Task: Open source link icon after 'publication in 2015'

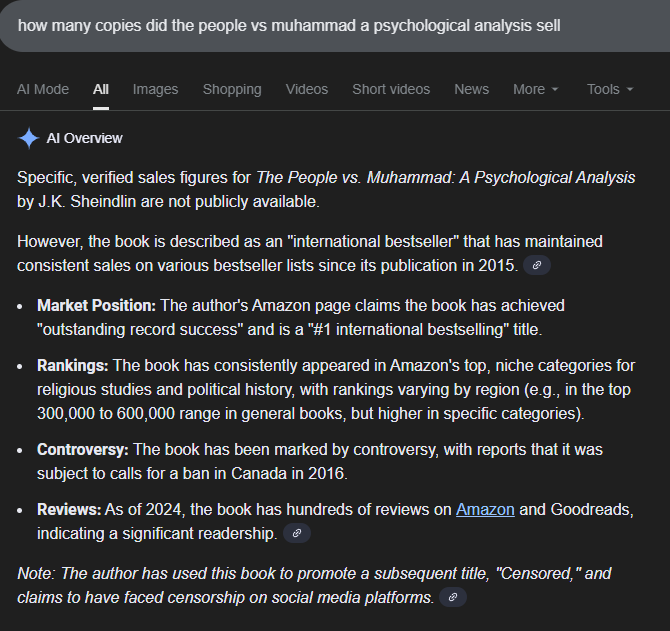Action: coord(537,266)
